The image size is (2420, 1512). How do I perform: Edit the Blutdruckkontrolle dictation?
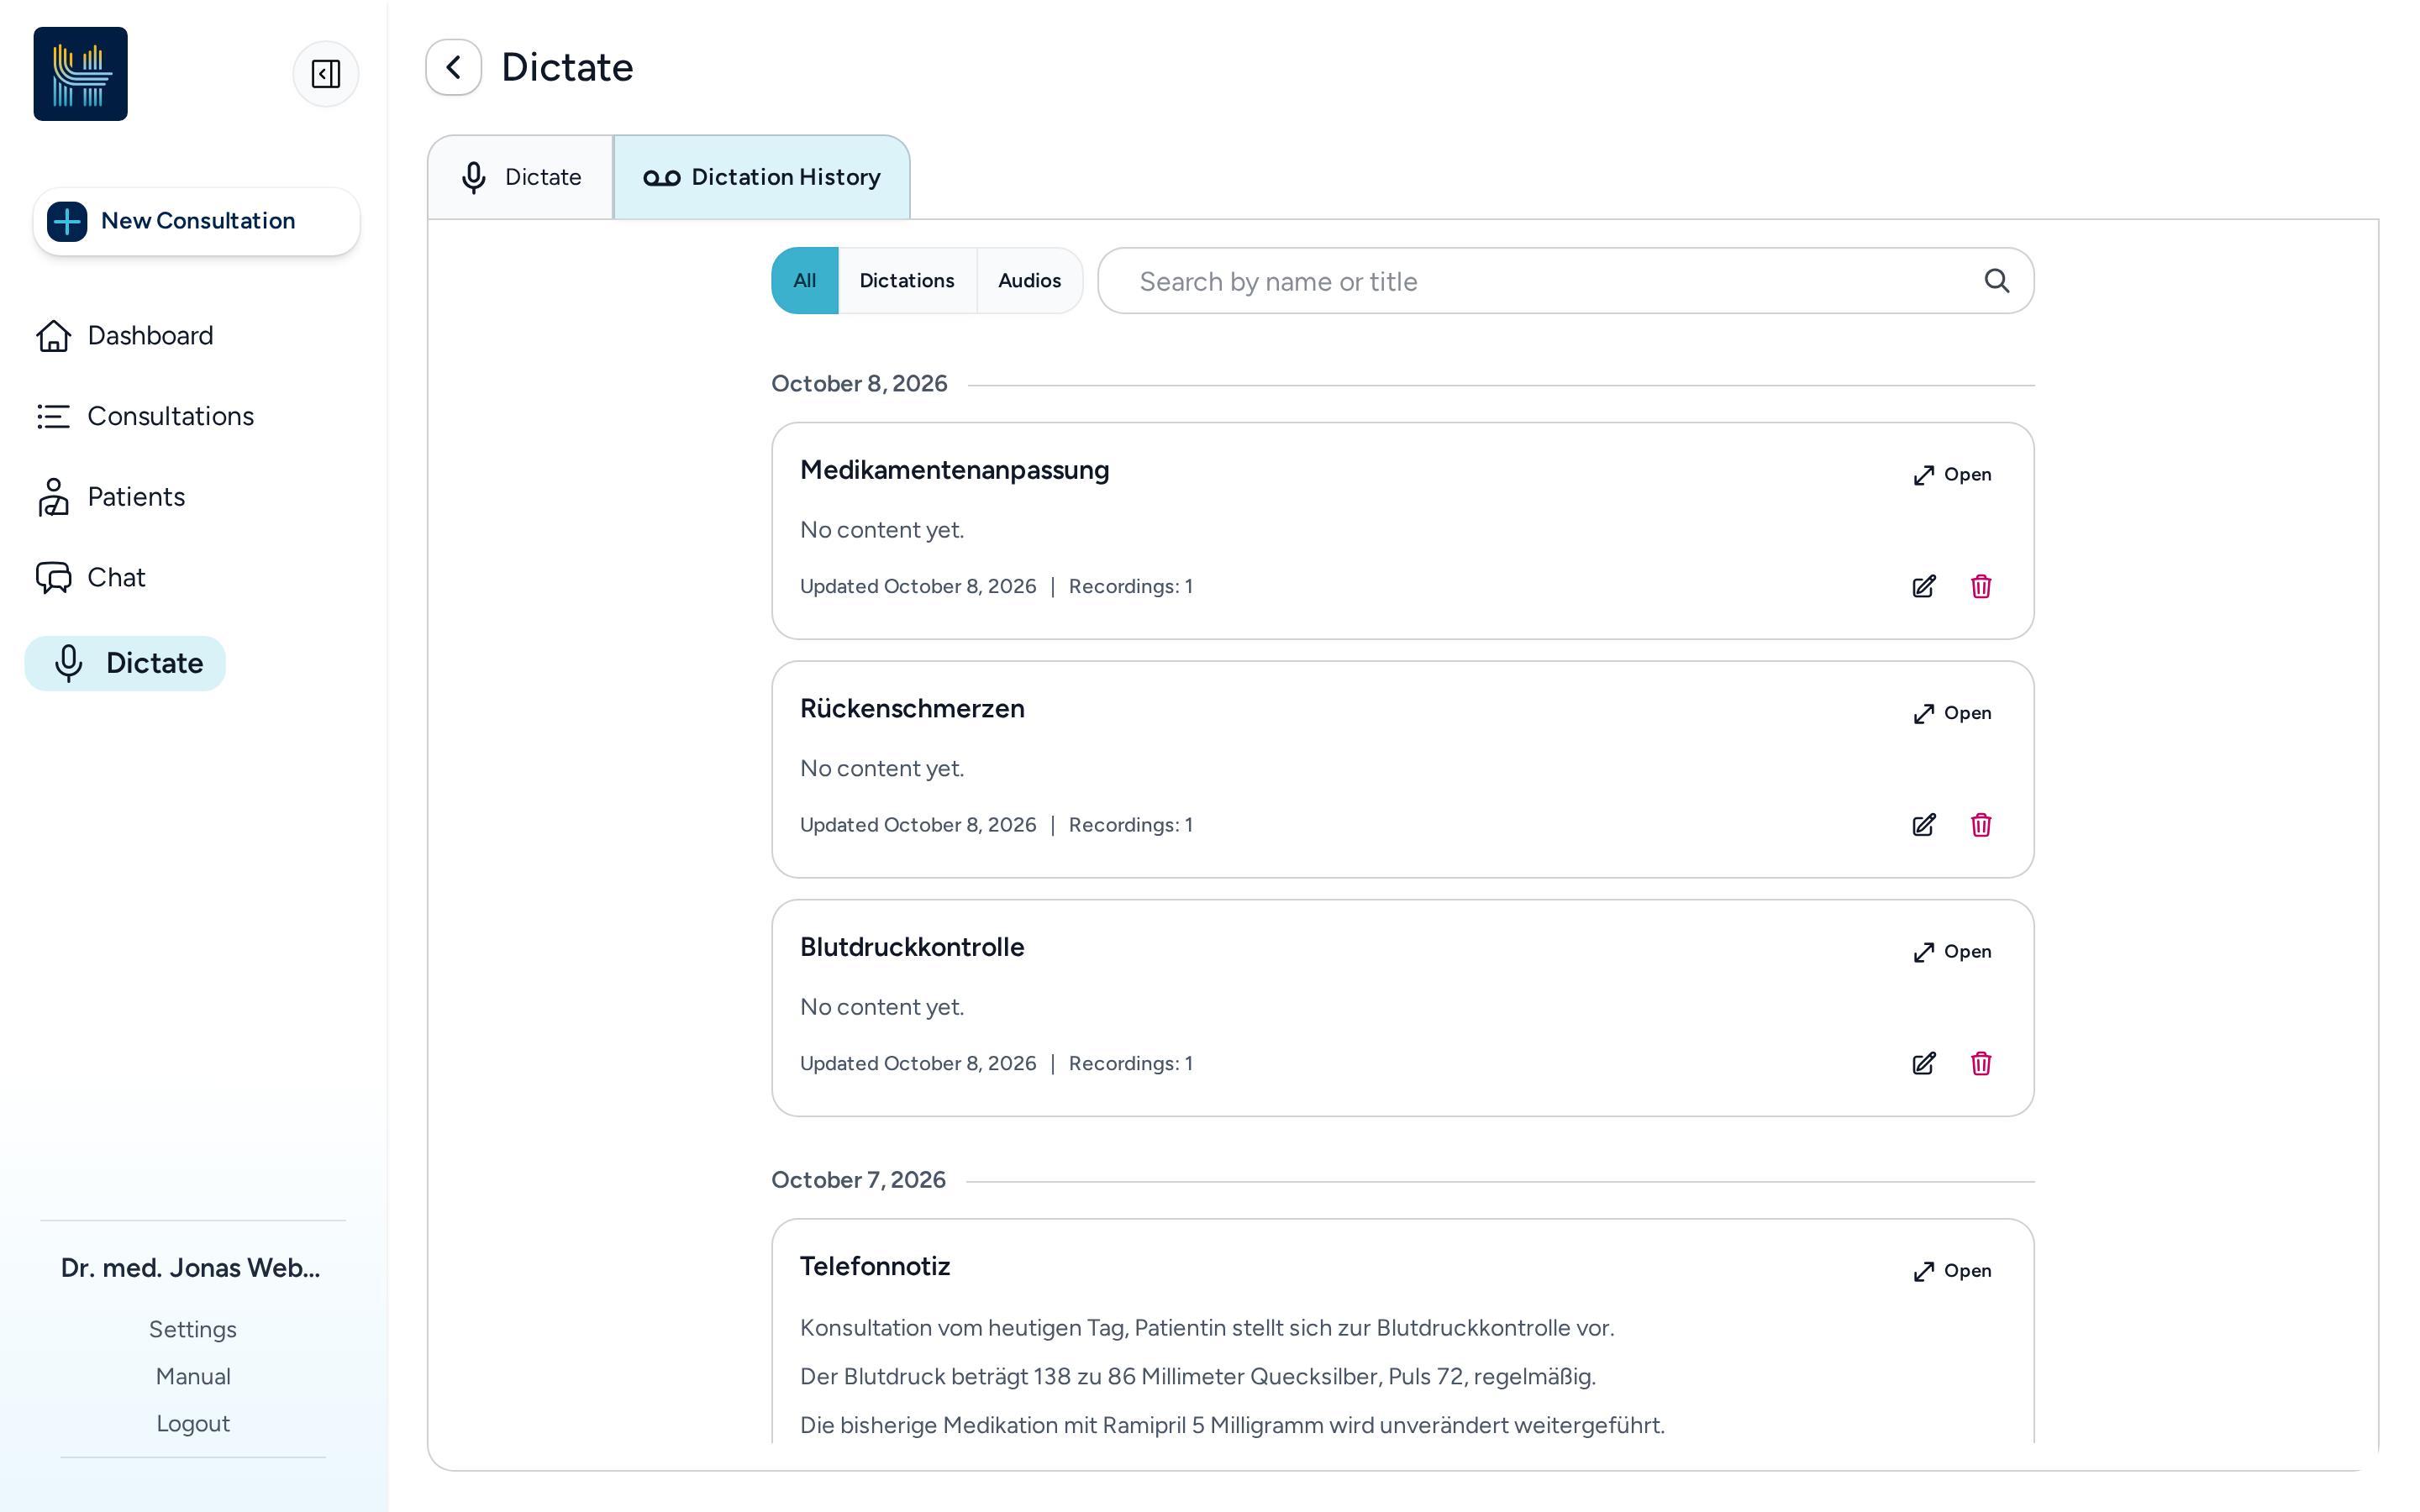click(x=1924, y=1063)
